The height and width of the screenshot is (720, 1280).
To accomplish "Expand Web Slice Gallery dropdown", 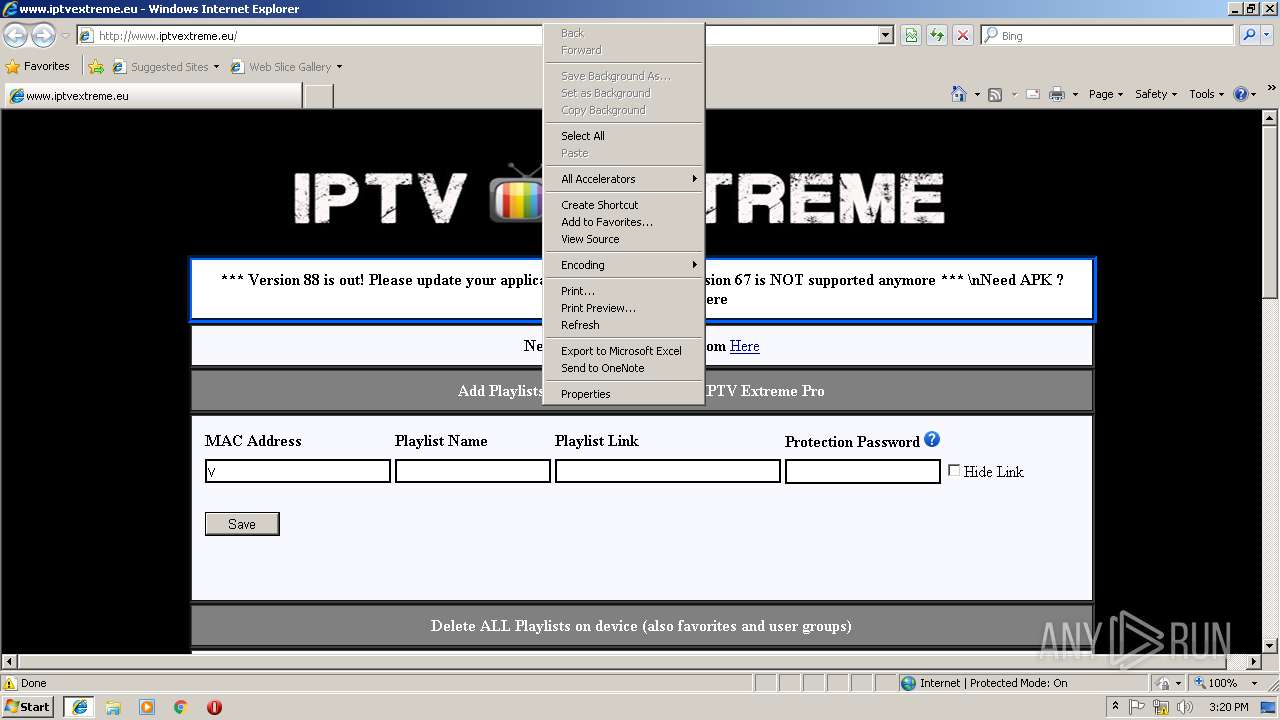I will (x=339, y=67).
